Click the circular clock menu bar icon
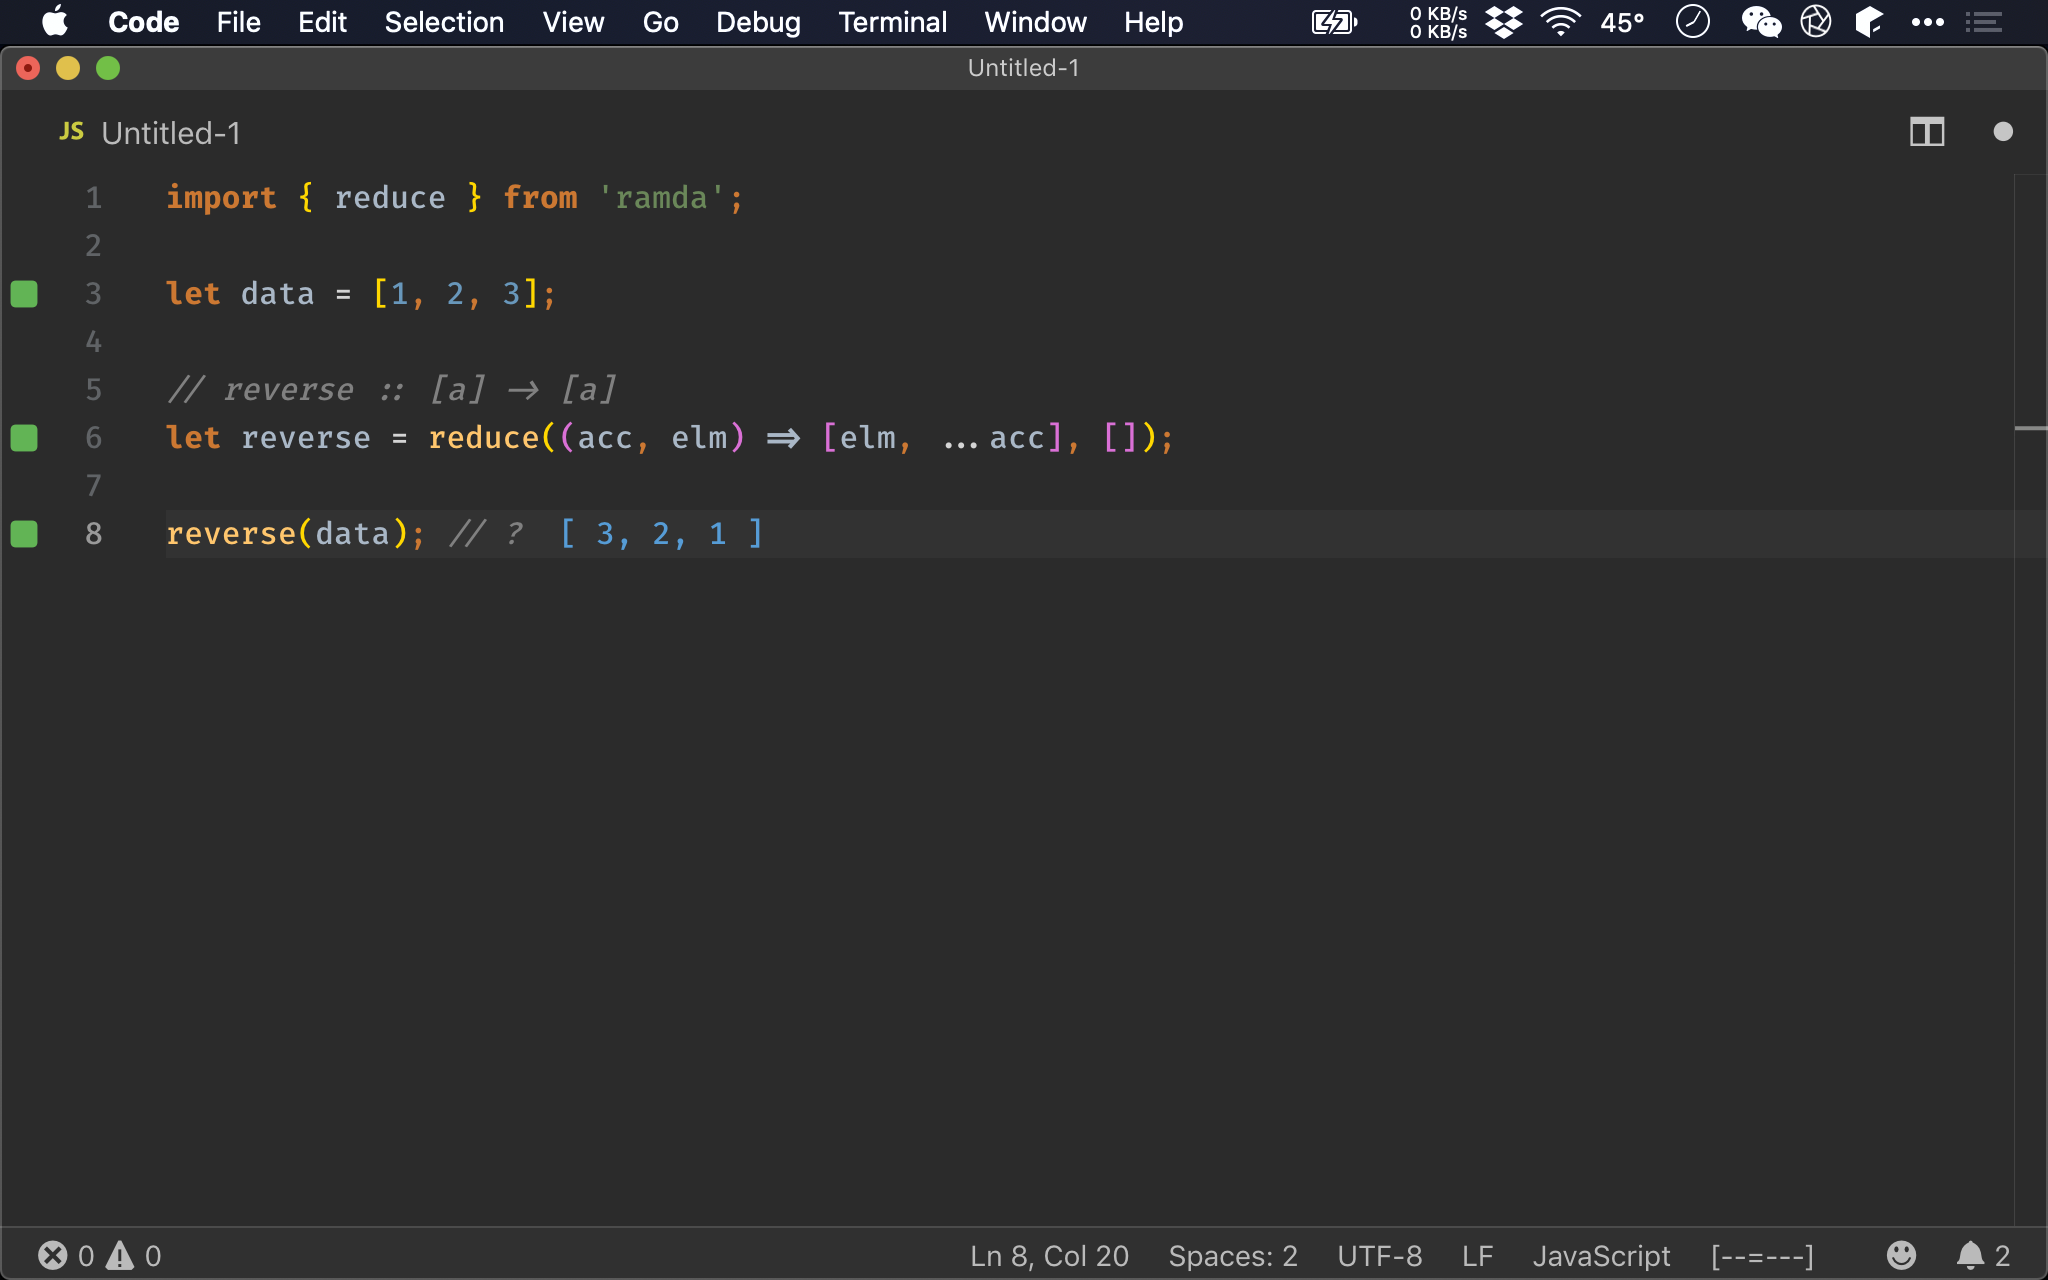Viewport: 2048px width, 1280px height. pos(1692,21)
